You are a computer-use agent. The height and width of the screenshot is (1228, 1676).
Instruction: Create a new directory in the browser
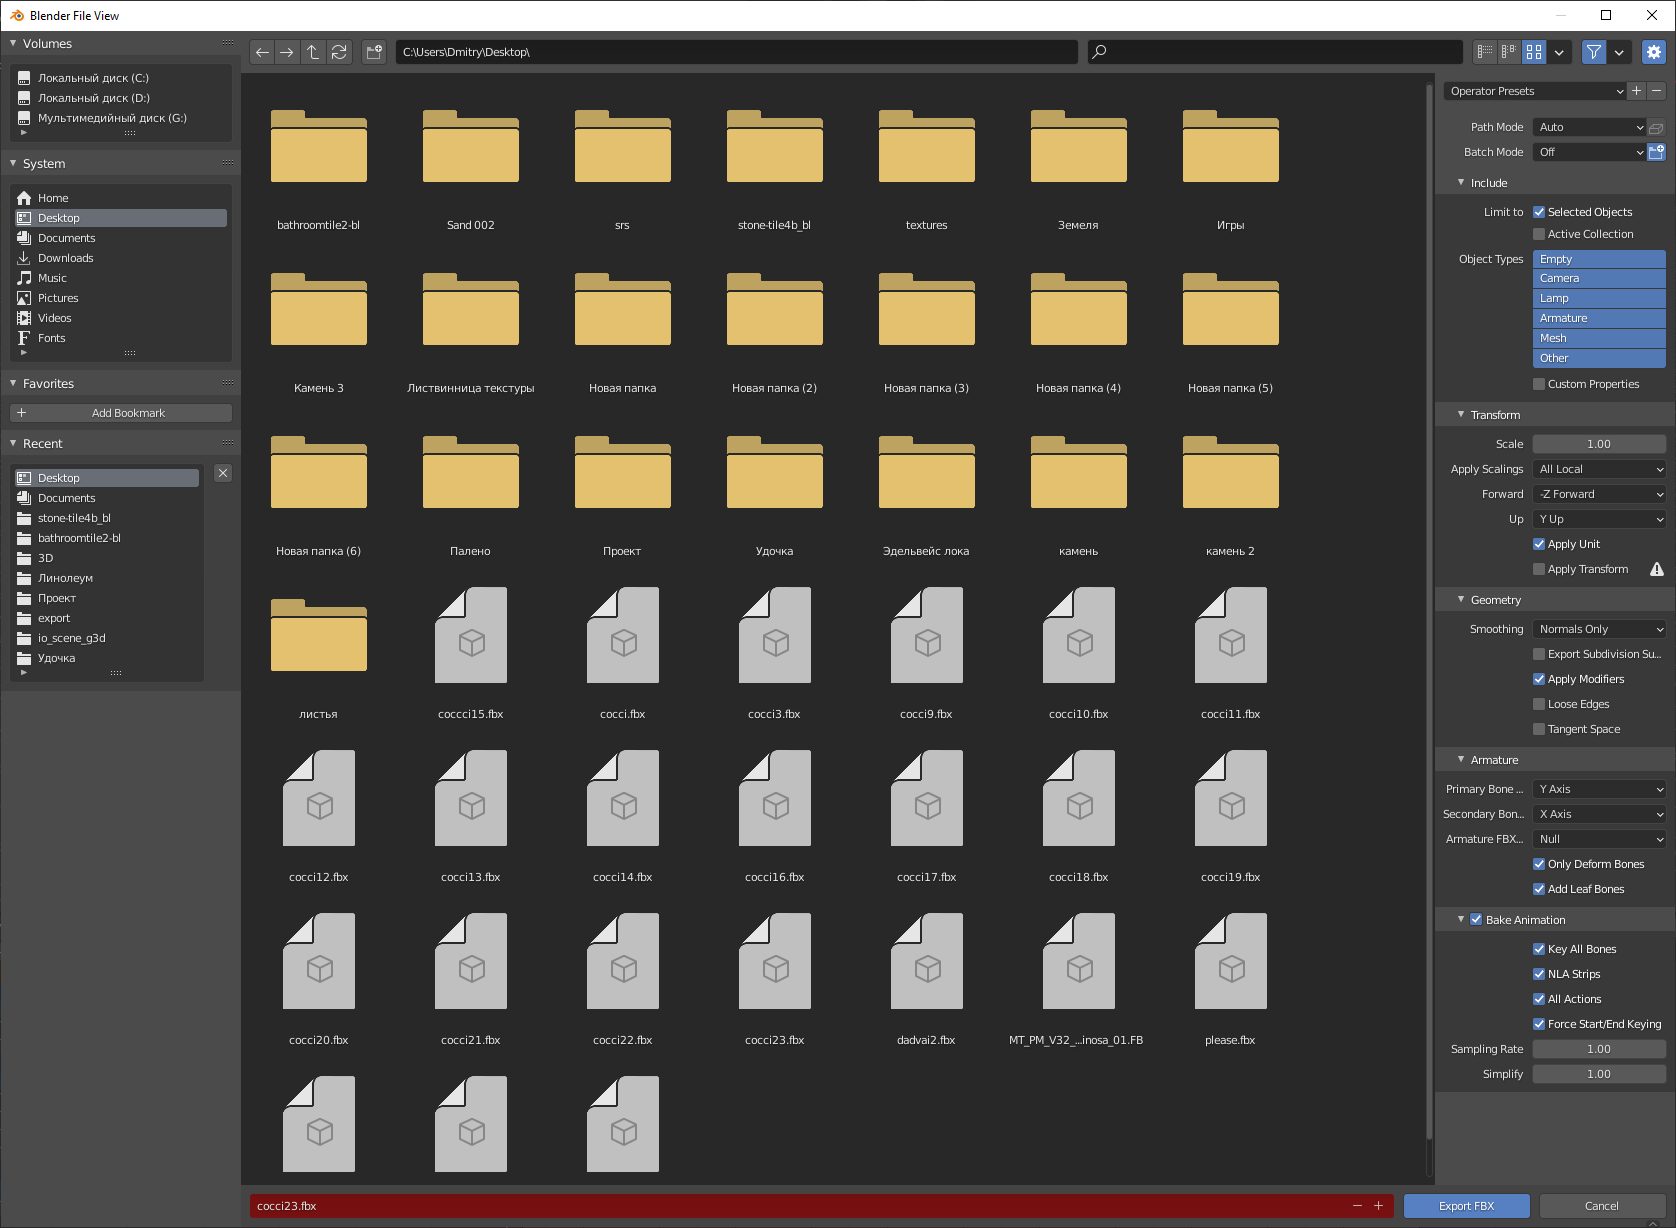pos(374,52)
